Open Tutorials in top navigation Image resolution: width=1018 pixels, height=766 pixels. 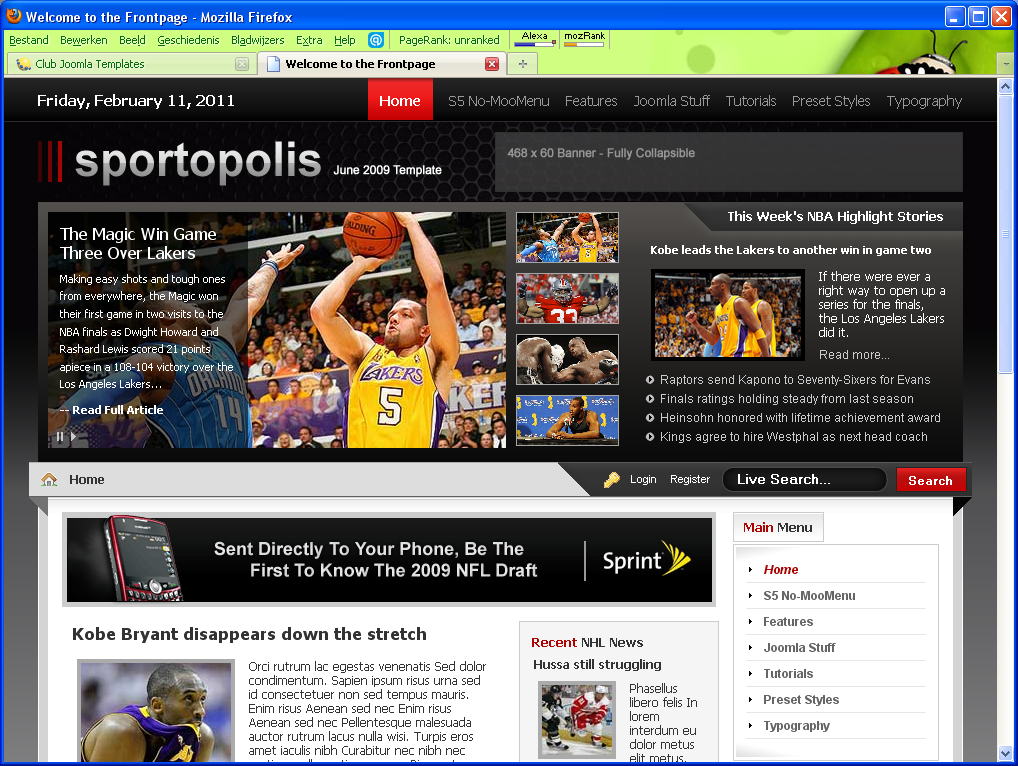click(x=751, y=101)
